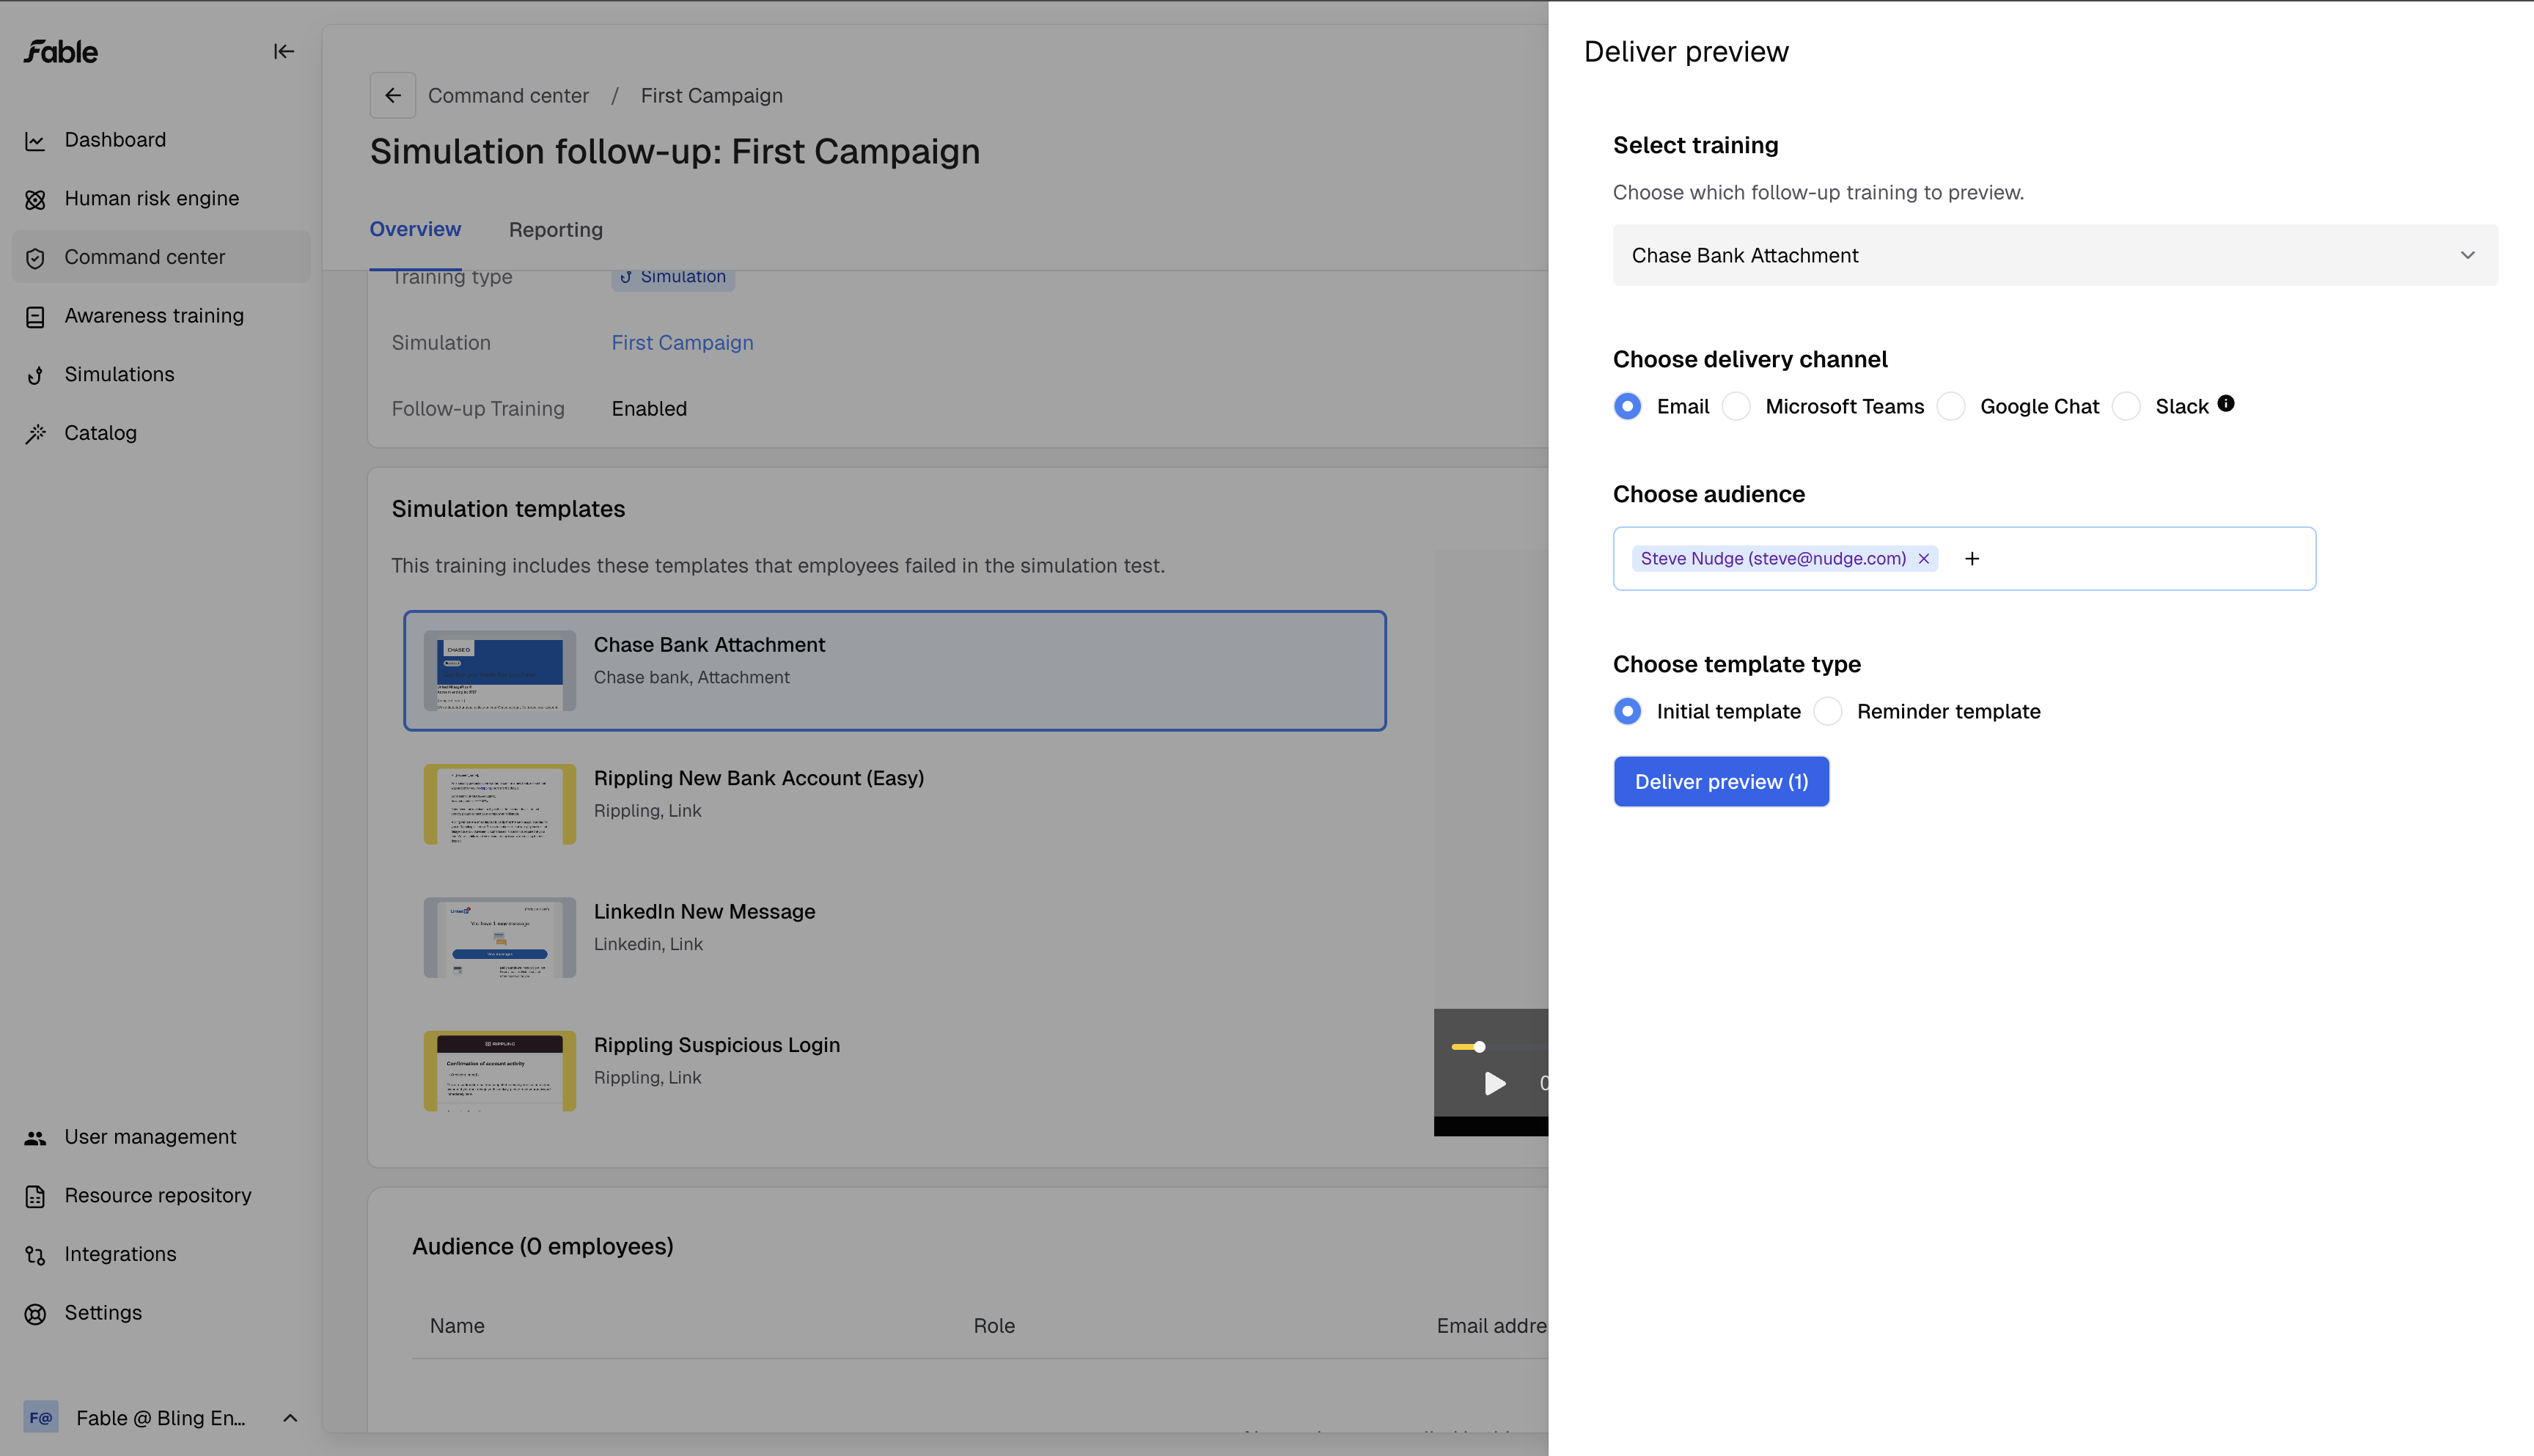Add another audience member with plus icon
This screenshot has width=2534, height=1456.
pos(1972,559)
